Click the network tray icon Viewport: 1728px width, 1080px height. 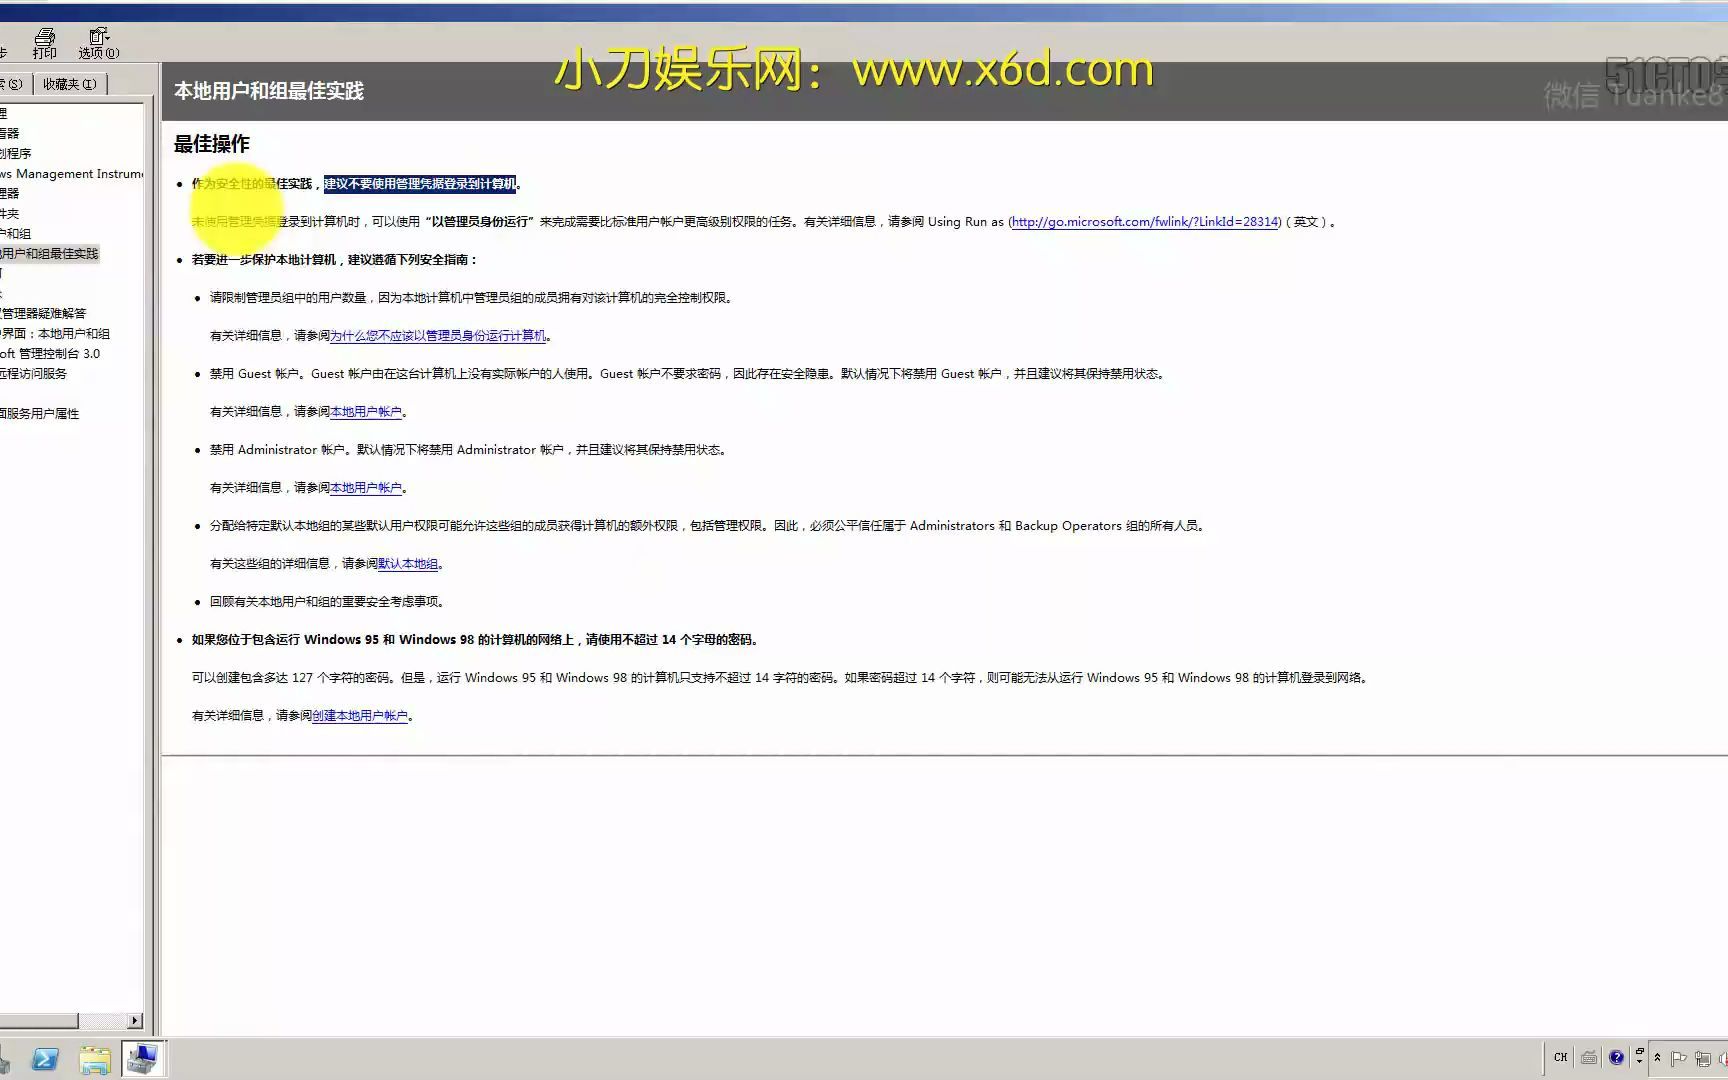(x=1703, y=1058)
